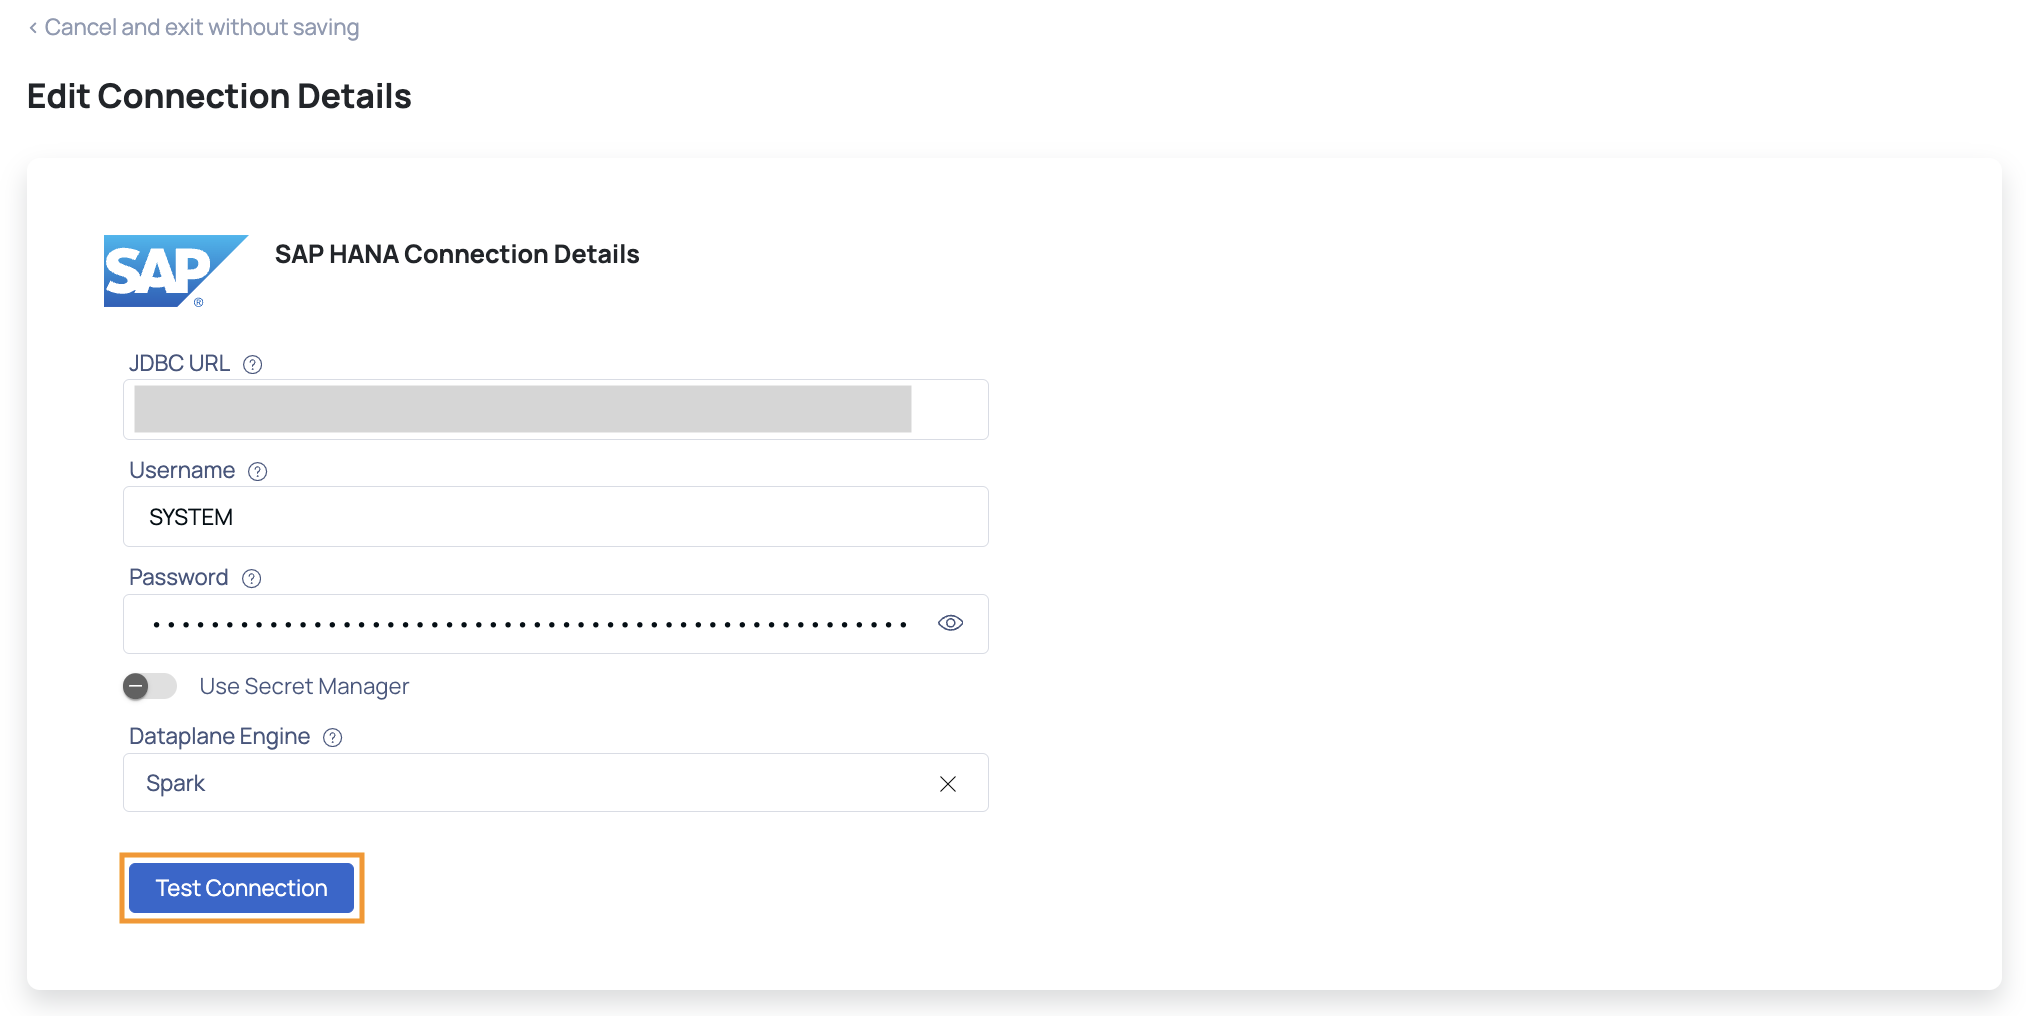Click the Test Connection button
This screenshot has height=1016, width=2026.
[x=242, y=888]
